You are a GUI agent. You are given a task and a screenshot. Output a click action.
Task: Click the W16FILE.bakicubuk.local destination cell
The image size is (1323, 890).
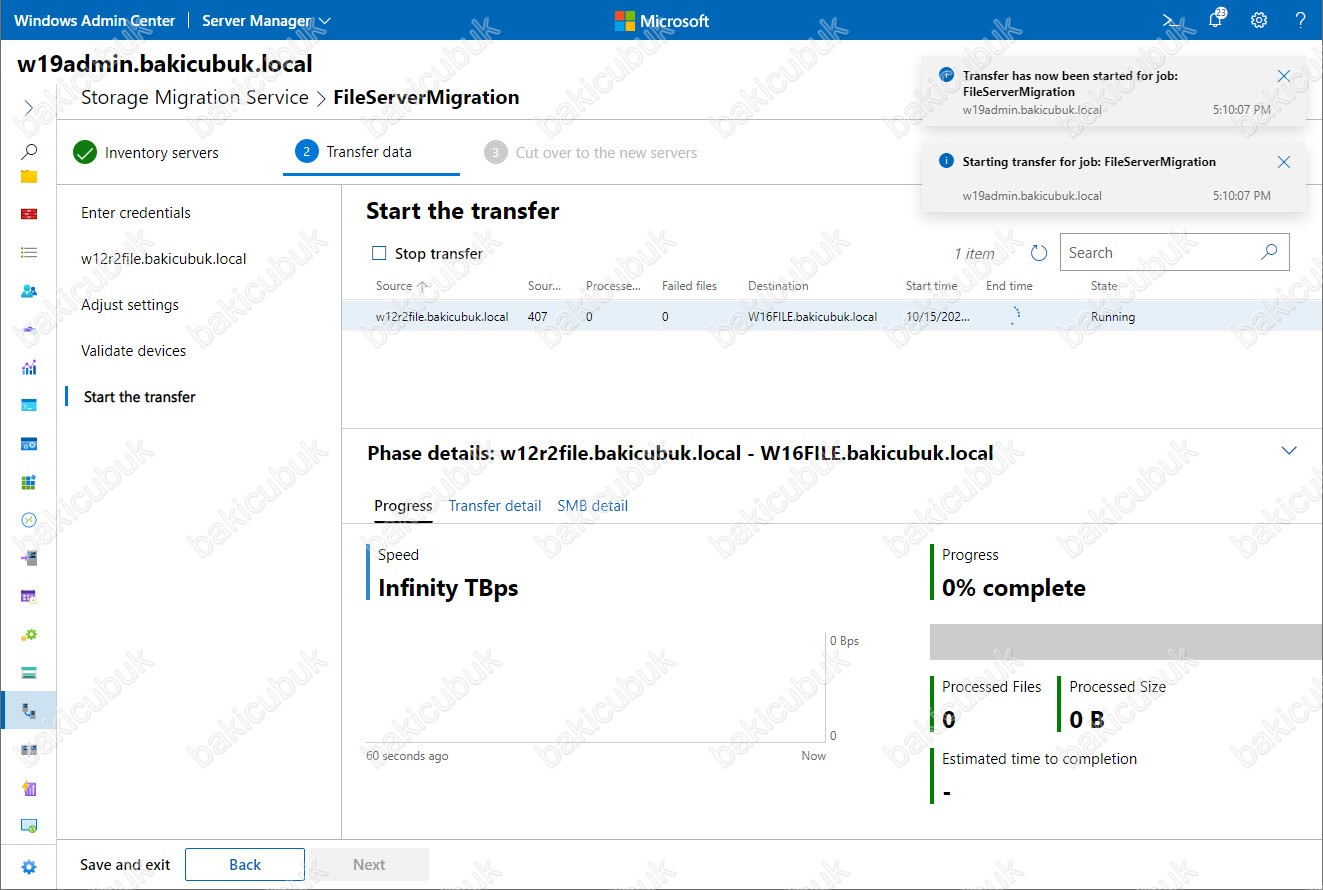813,317
